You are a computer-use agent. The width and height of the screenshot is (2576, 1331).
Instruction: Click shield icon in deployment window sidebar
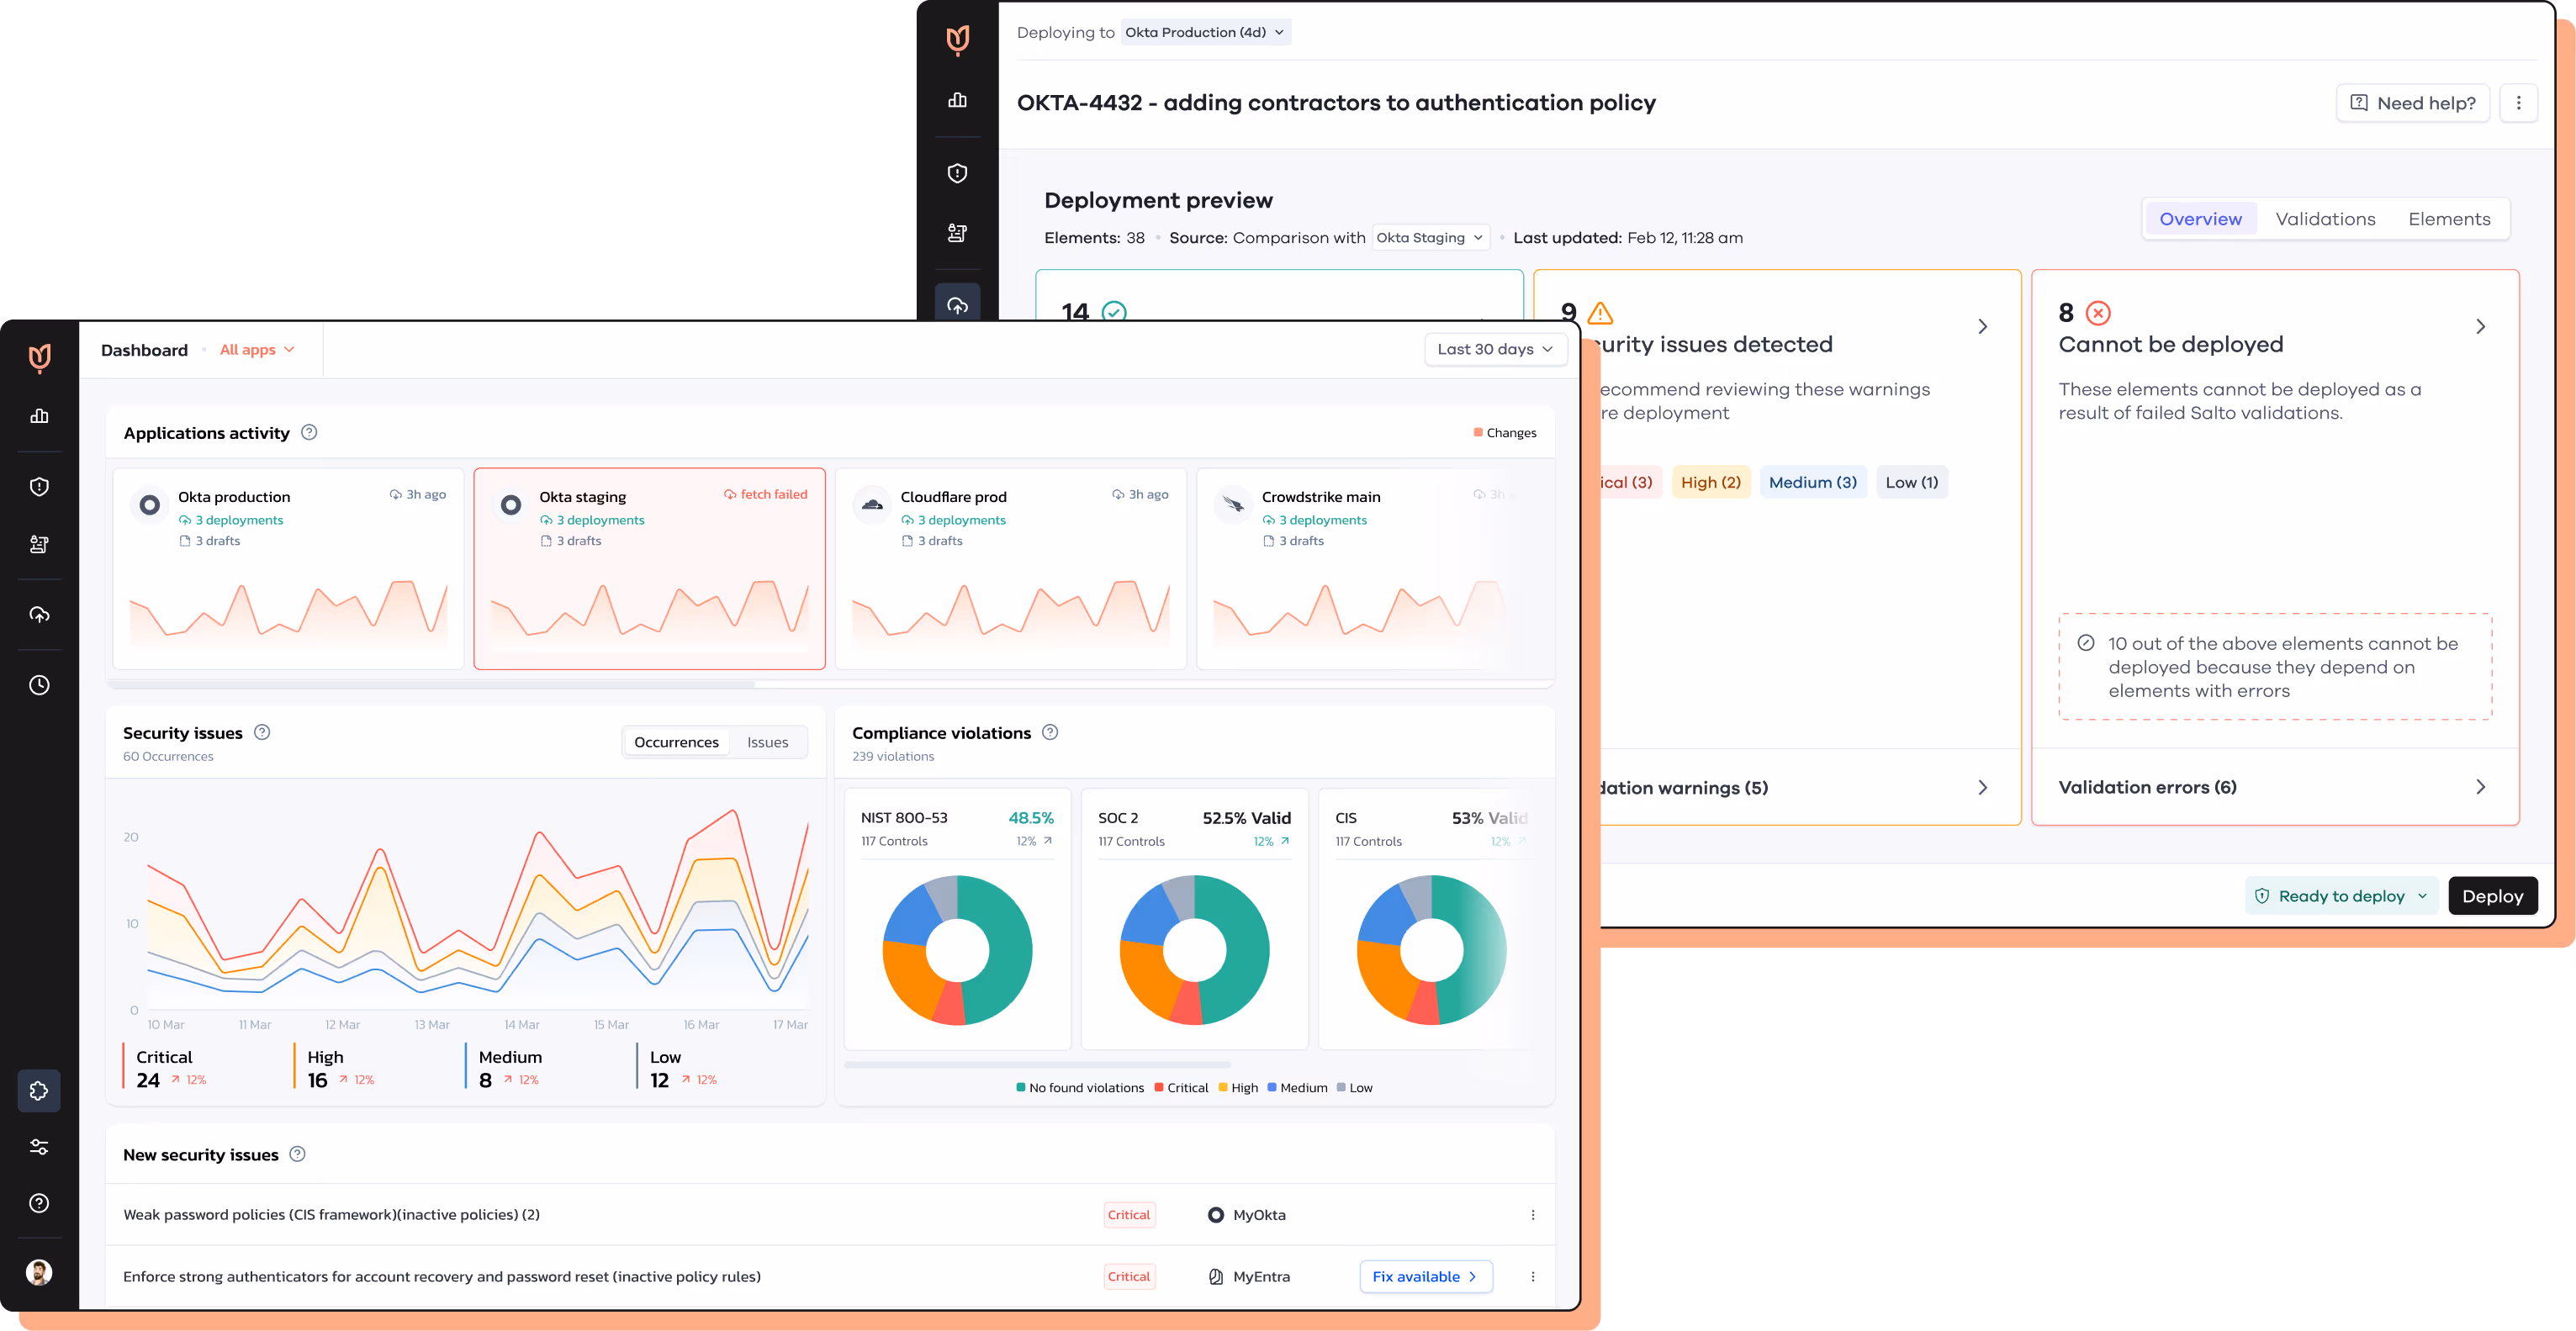(957, 174)
